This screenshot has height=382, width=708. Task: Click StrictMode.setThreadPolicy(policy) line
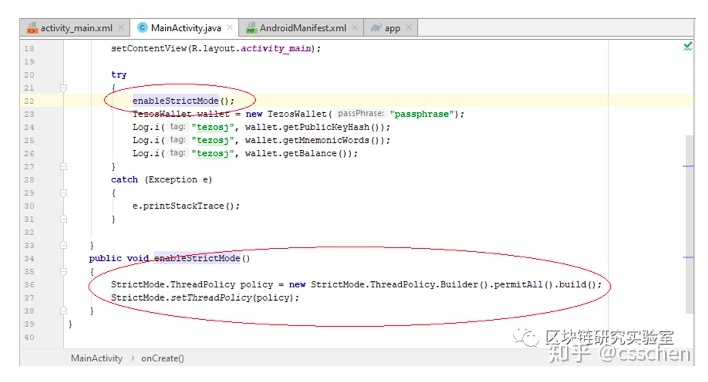click(x=205, y=298)
